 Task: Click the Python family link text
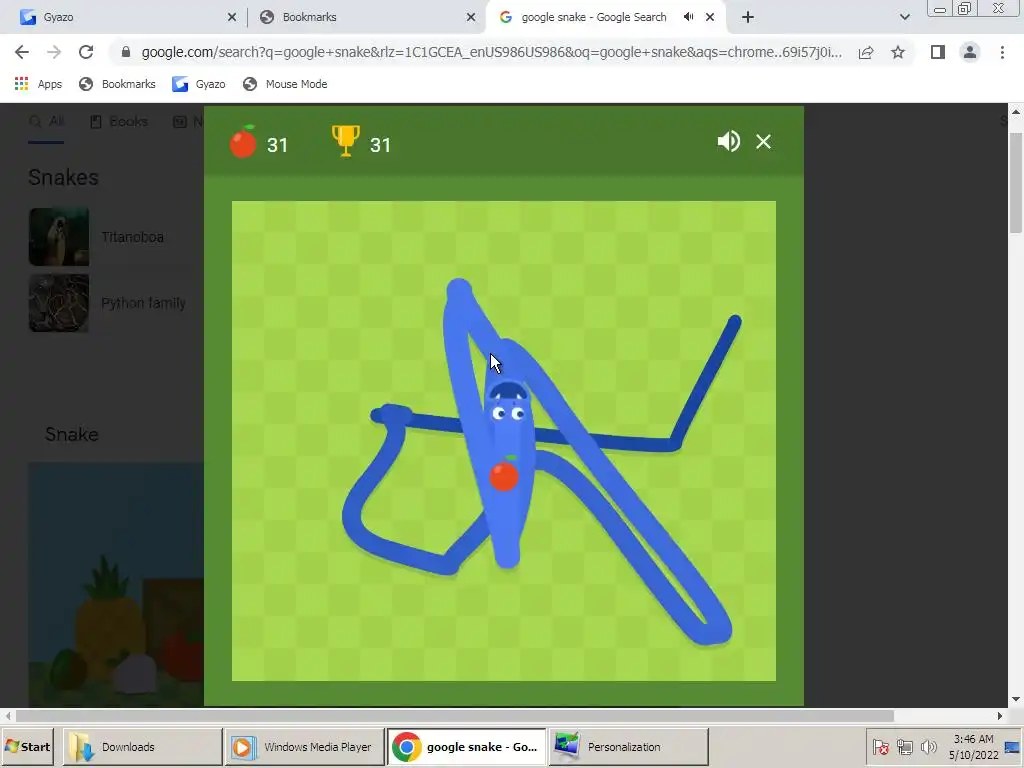[143, 303]
